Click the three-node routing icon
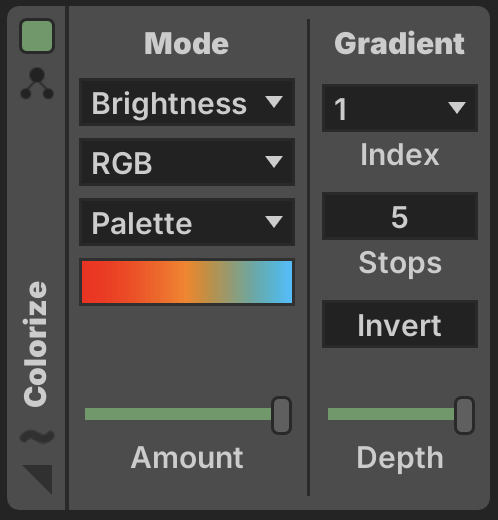The image size is (498, 520). (37, 83)
